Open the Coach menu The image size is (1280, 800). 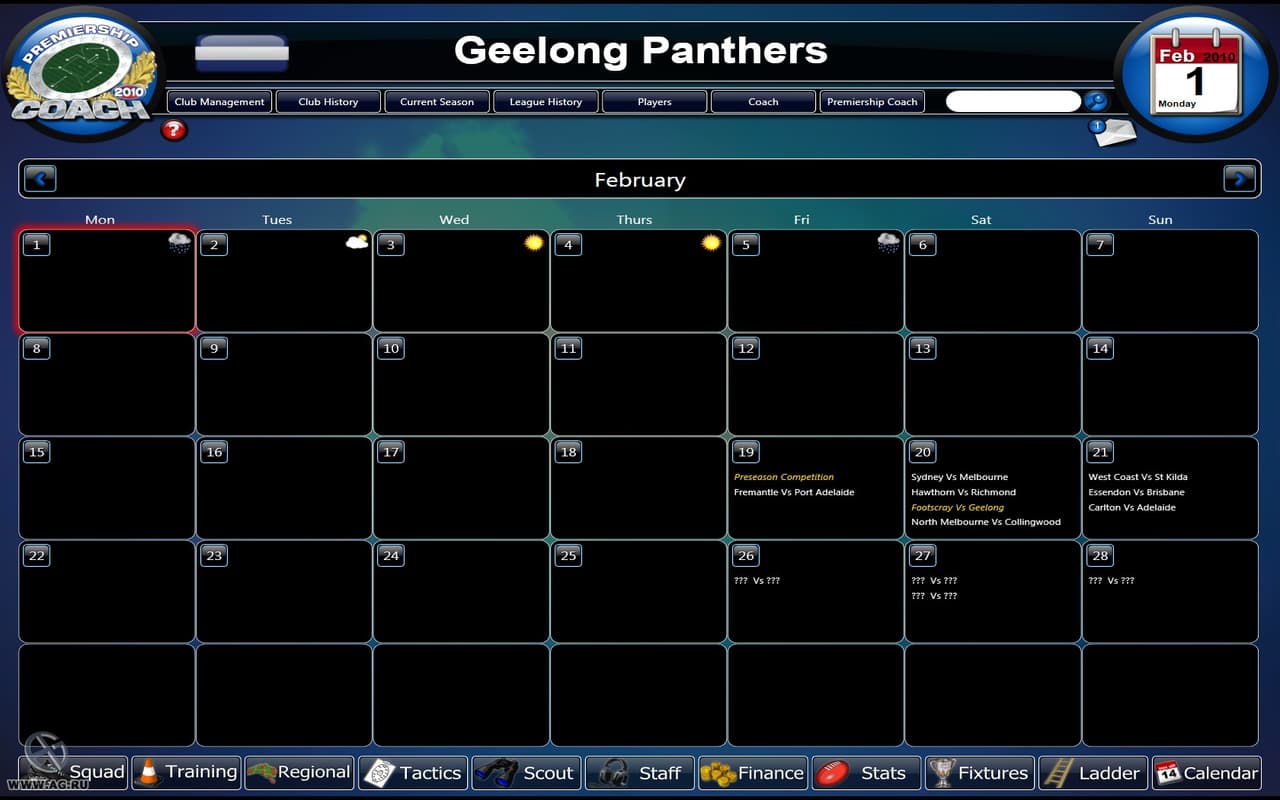tap(763, 101)
